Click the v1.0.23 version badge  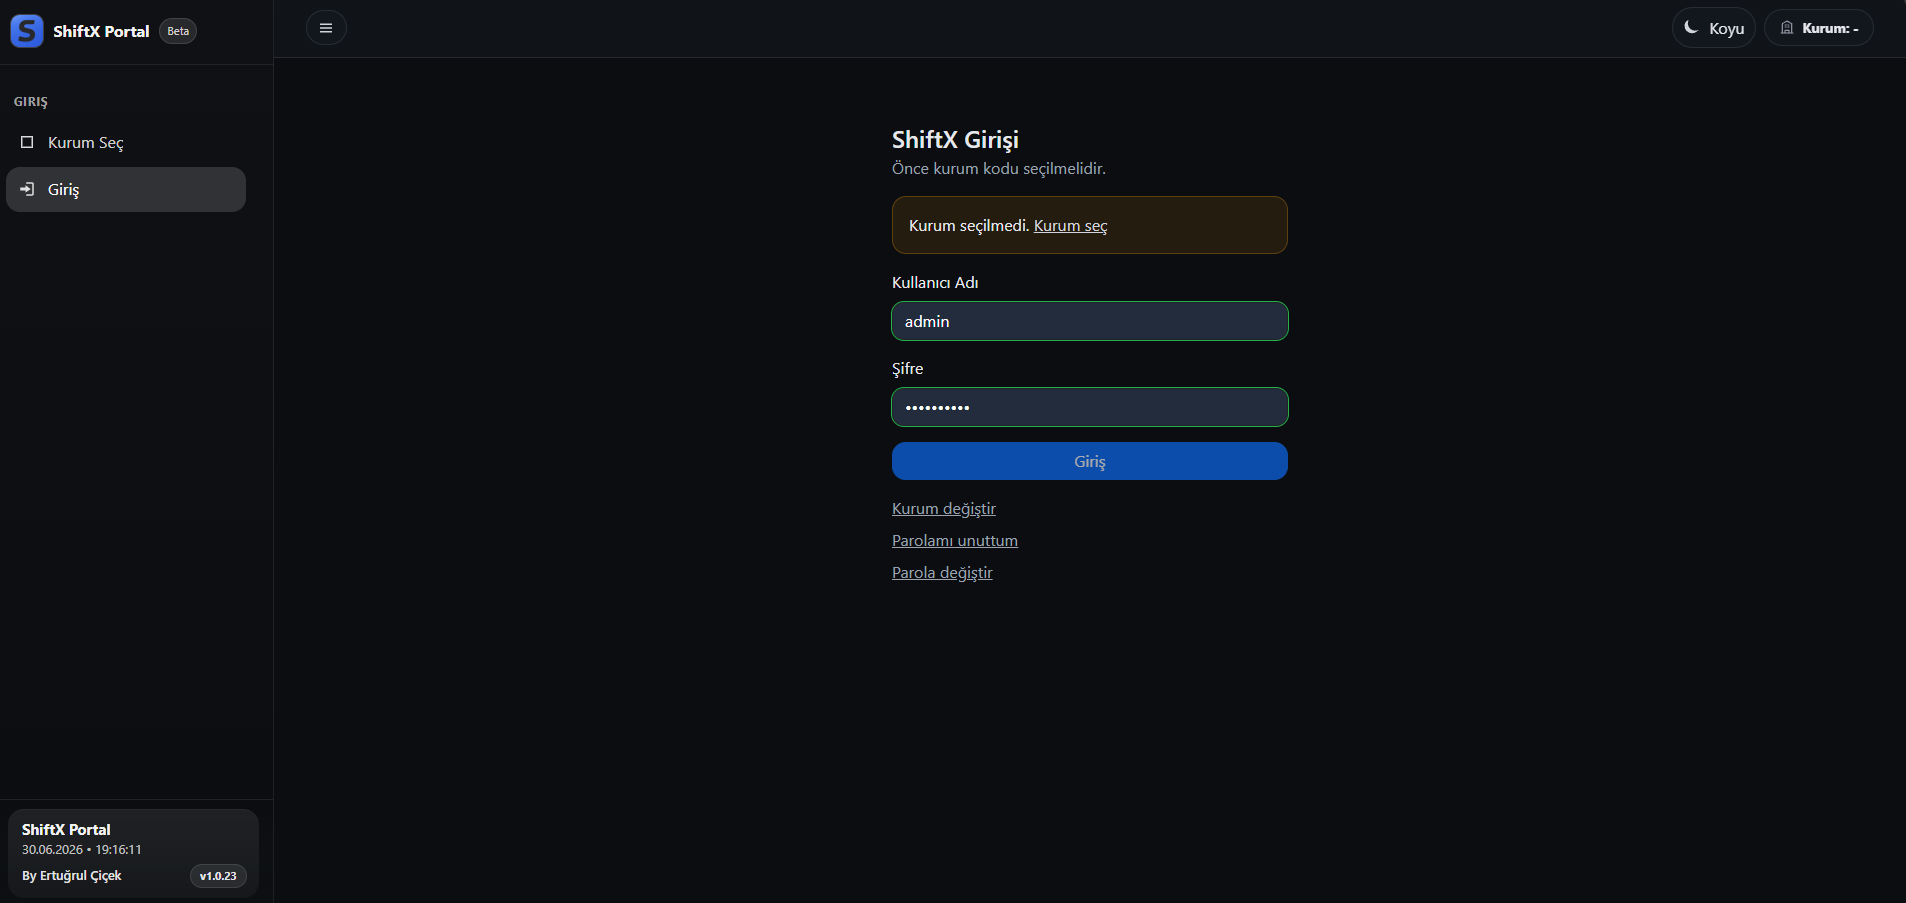[x=218, y=876]
